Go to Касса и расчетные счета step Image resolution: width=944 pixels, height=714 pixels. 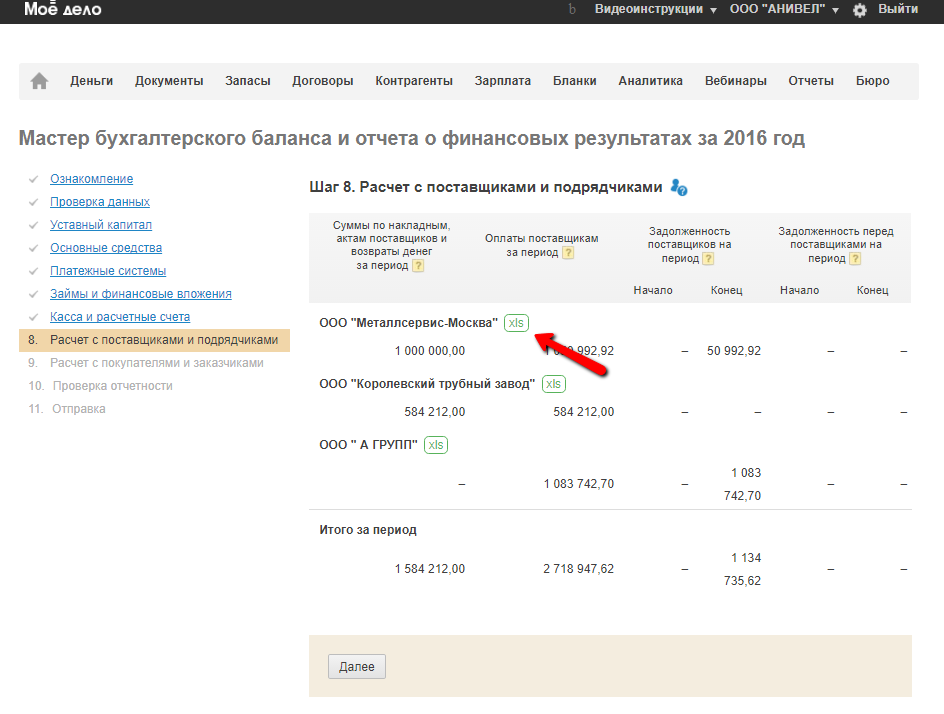[120, 317]
